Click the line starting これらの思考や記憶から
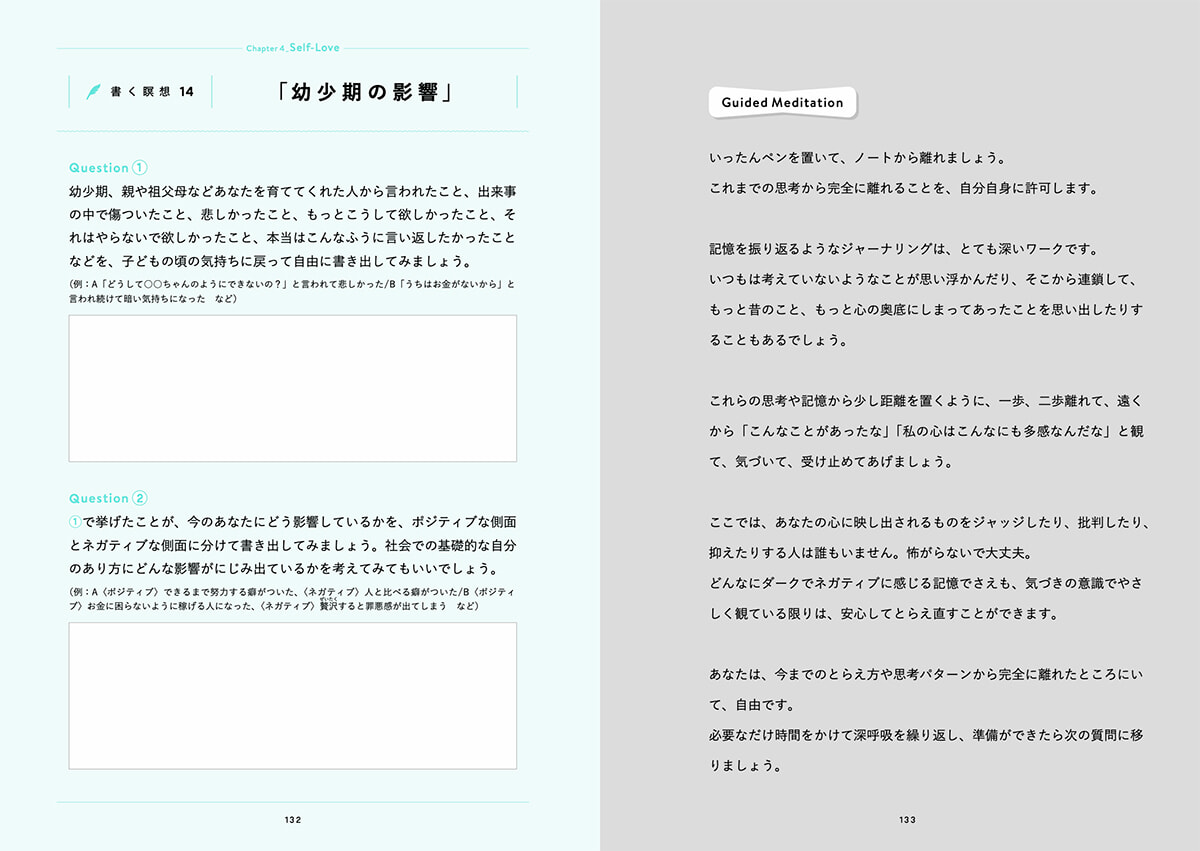Image resolution: width=1200 pixels, height=851 pixels. click(x=925, y=400)
